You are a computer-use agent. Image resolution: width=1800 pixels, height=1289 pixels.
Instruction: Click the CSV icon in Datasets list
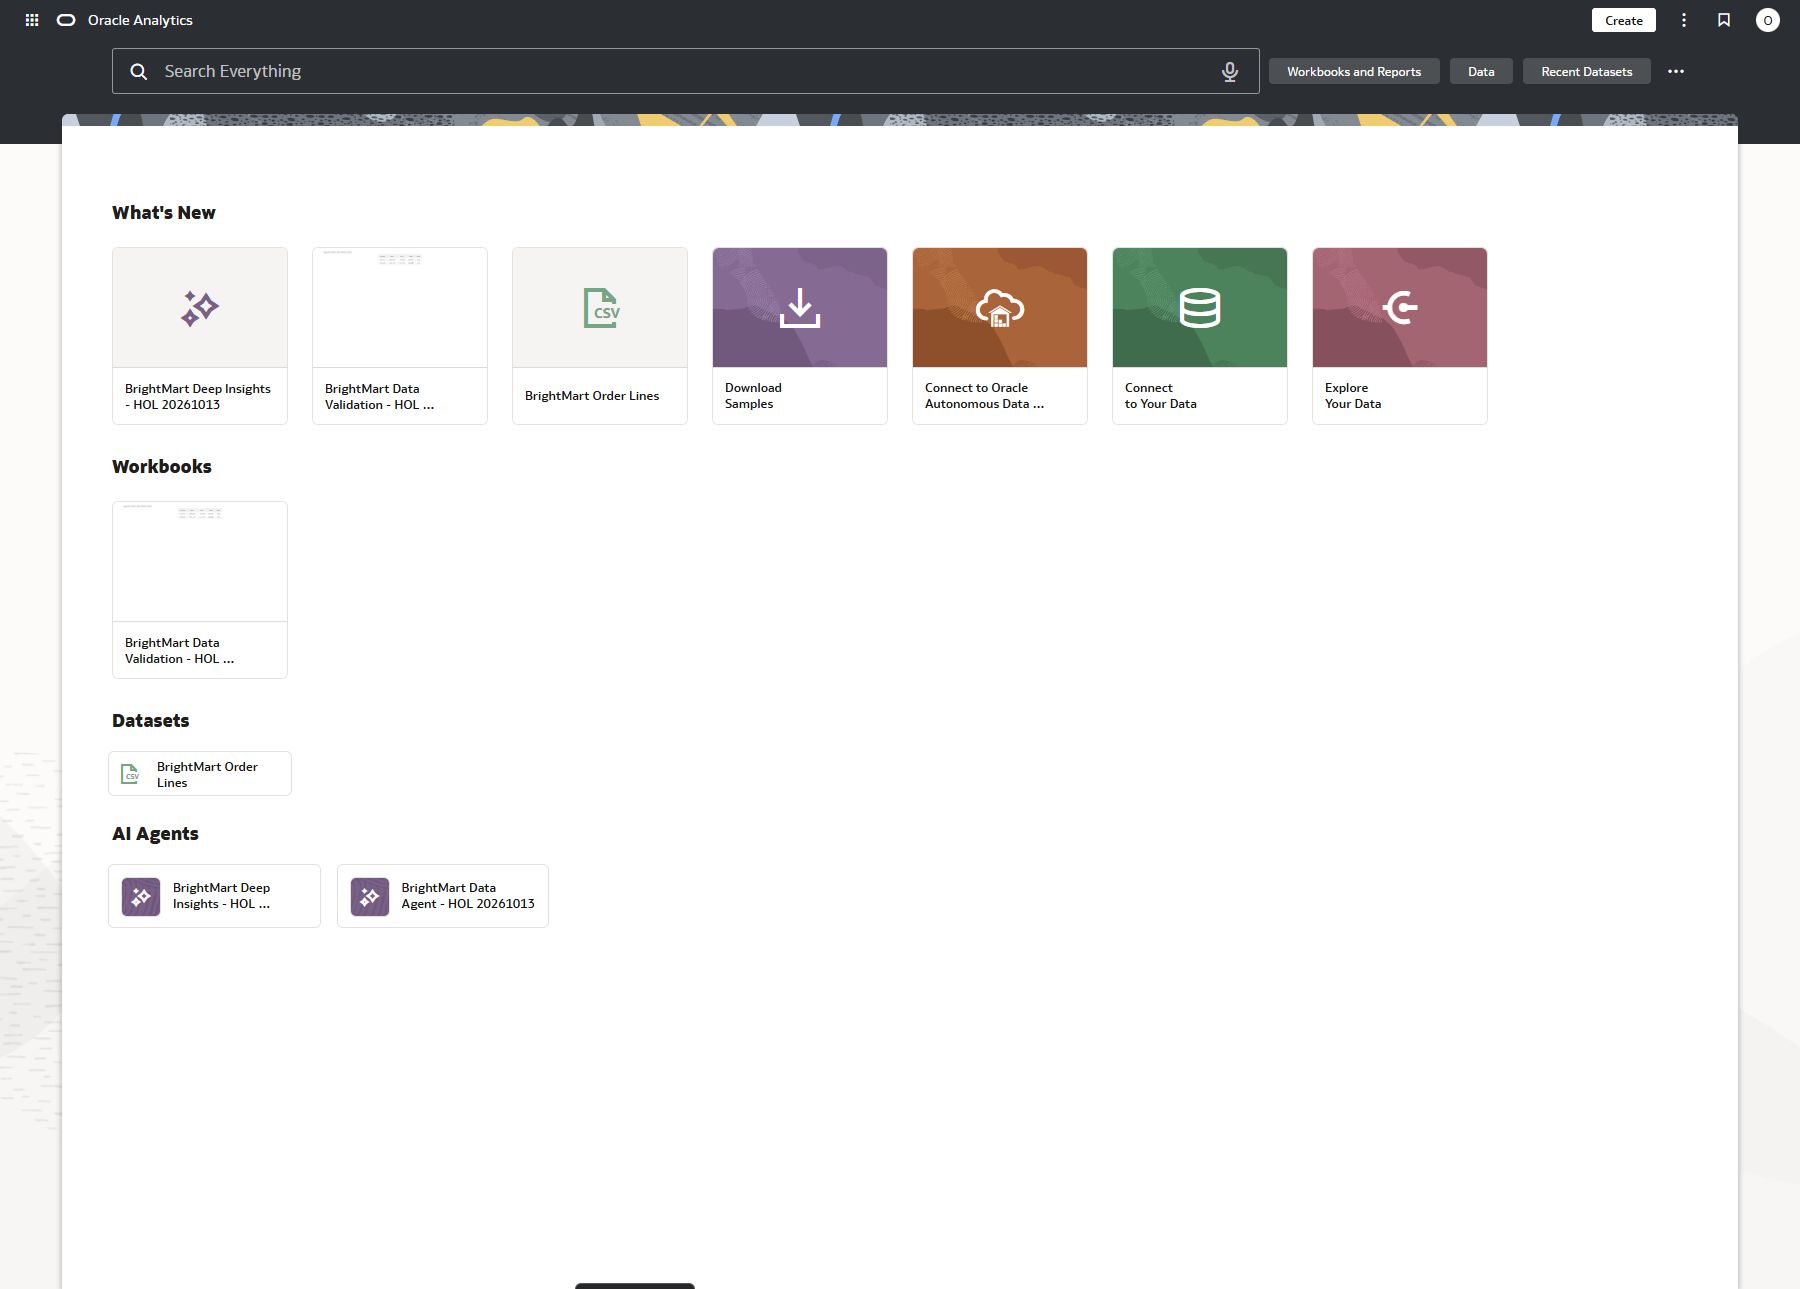(130, 774)
